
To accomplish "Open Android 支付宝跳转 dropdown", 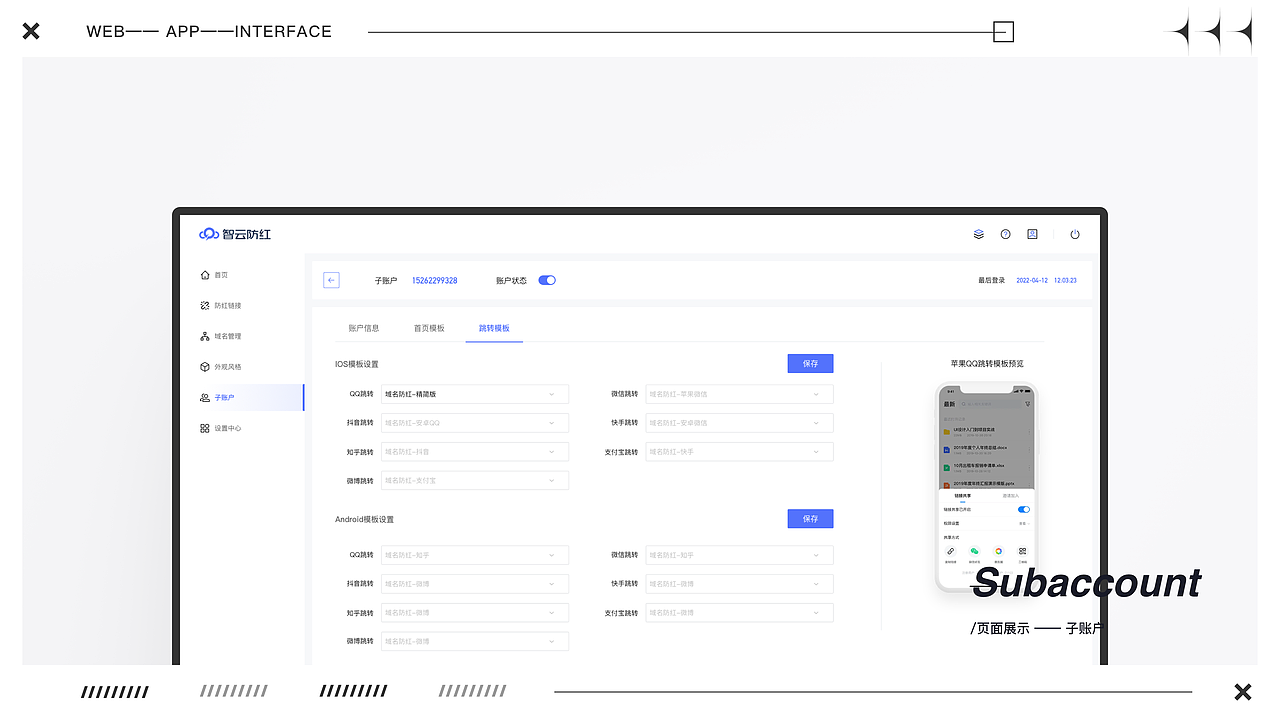I will pos(739,613).
